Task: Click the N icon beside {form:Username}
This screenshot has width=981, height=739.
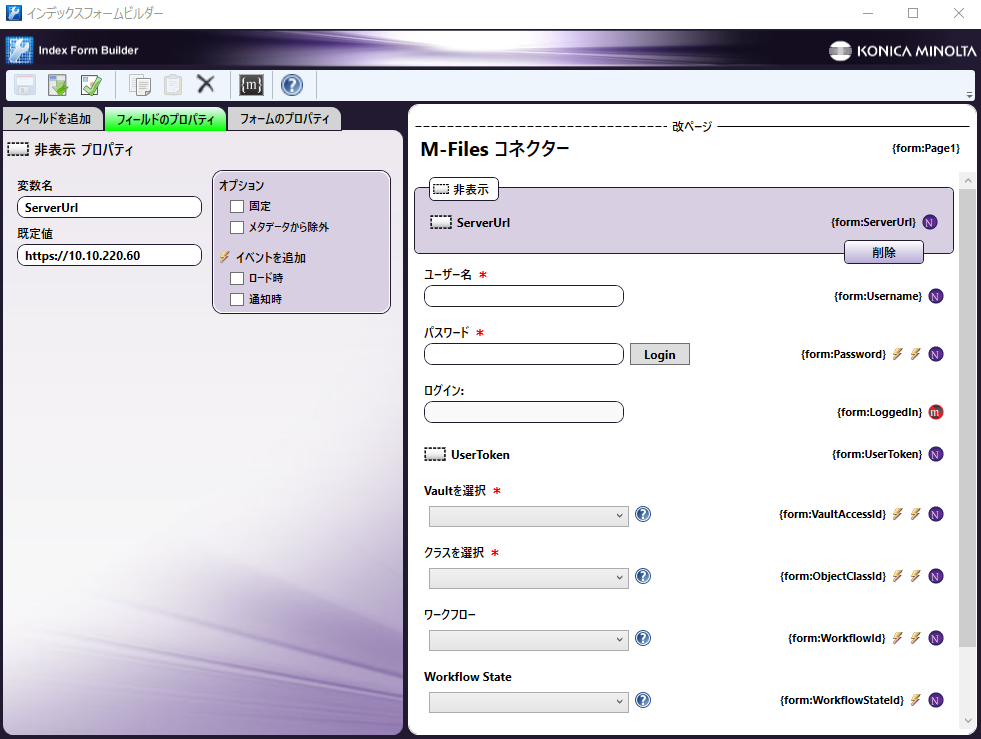Action: [x=936, y=296]
